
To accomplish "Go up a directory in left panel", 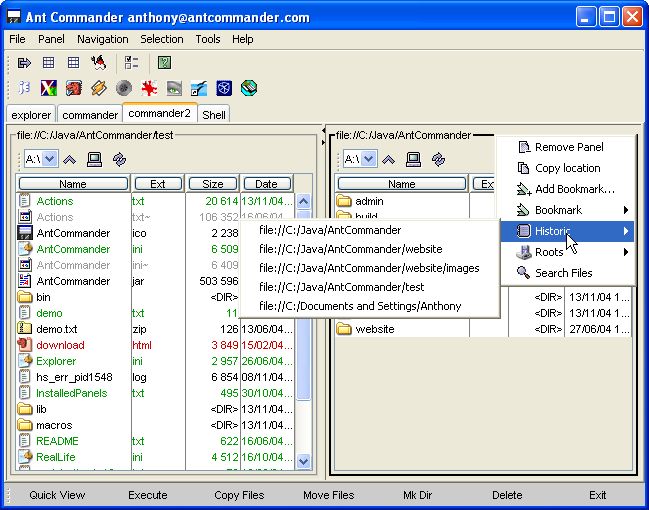I will click(x=69, y=159).
